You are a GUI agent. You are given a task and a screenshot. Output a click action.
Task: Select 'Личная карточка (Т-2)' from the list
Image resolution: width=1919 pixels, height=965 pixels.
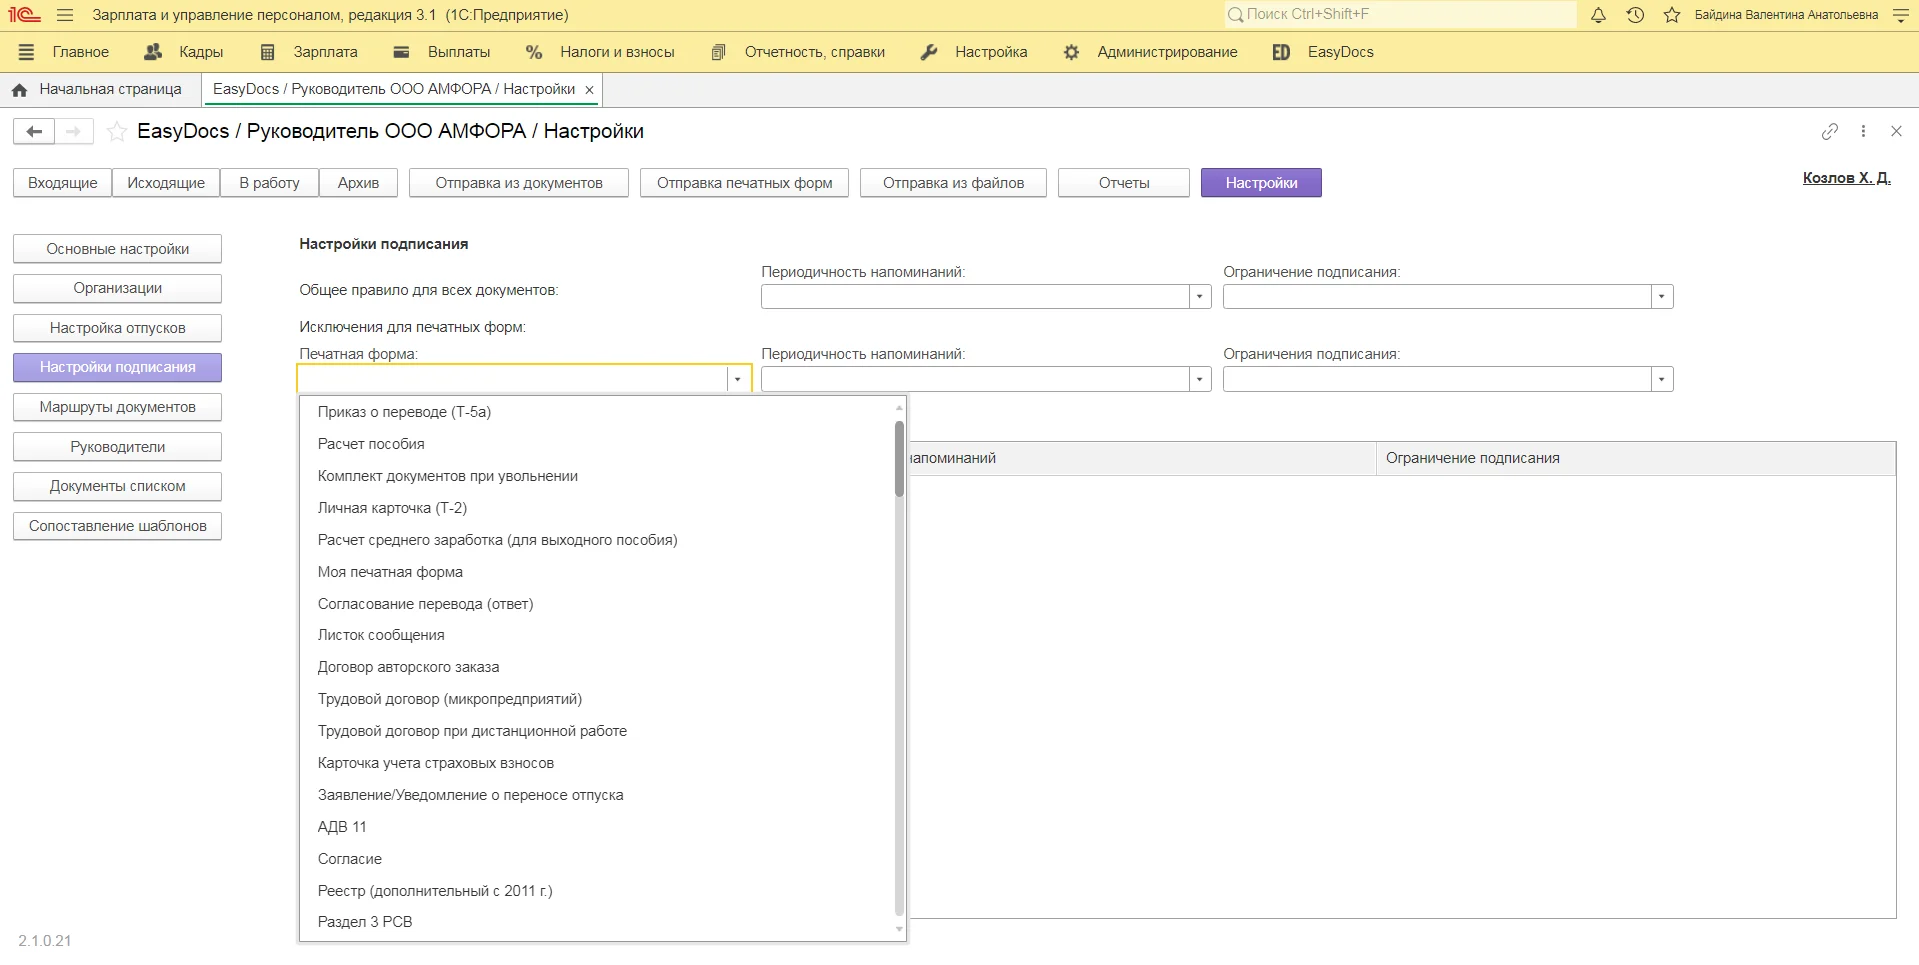point(392,508)
